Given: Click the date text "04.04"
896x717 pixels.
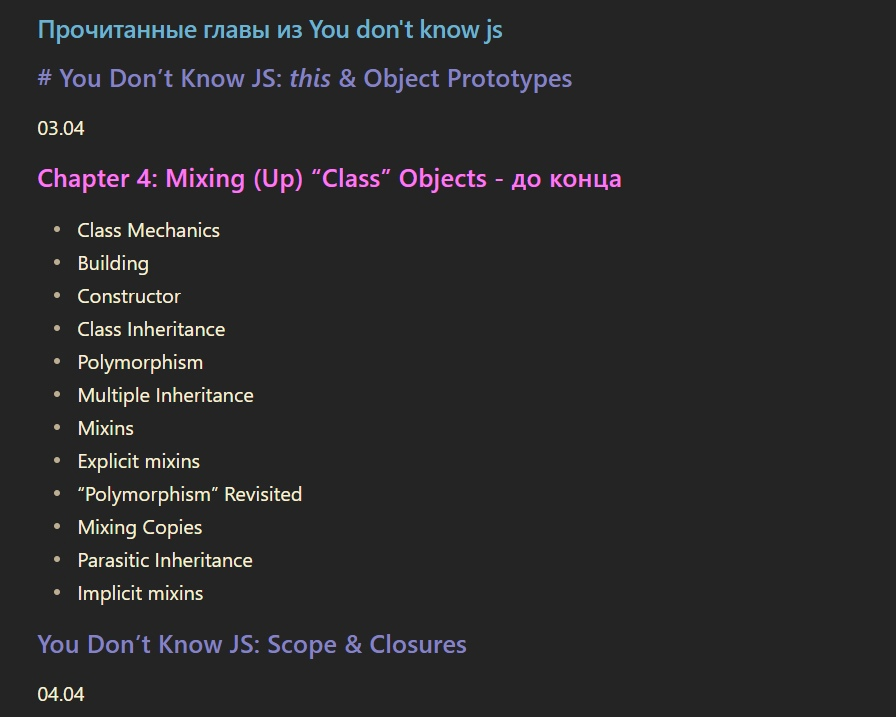Looking at the screenshot, I should coord(61,694).
